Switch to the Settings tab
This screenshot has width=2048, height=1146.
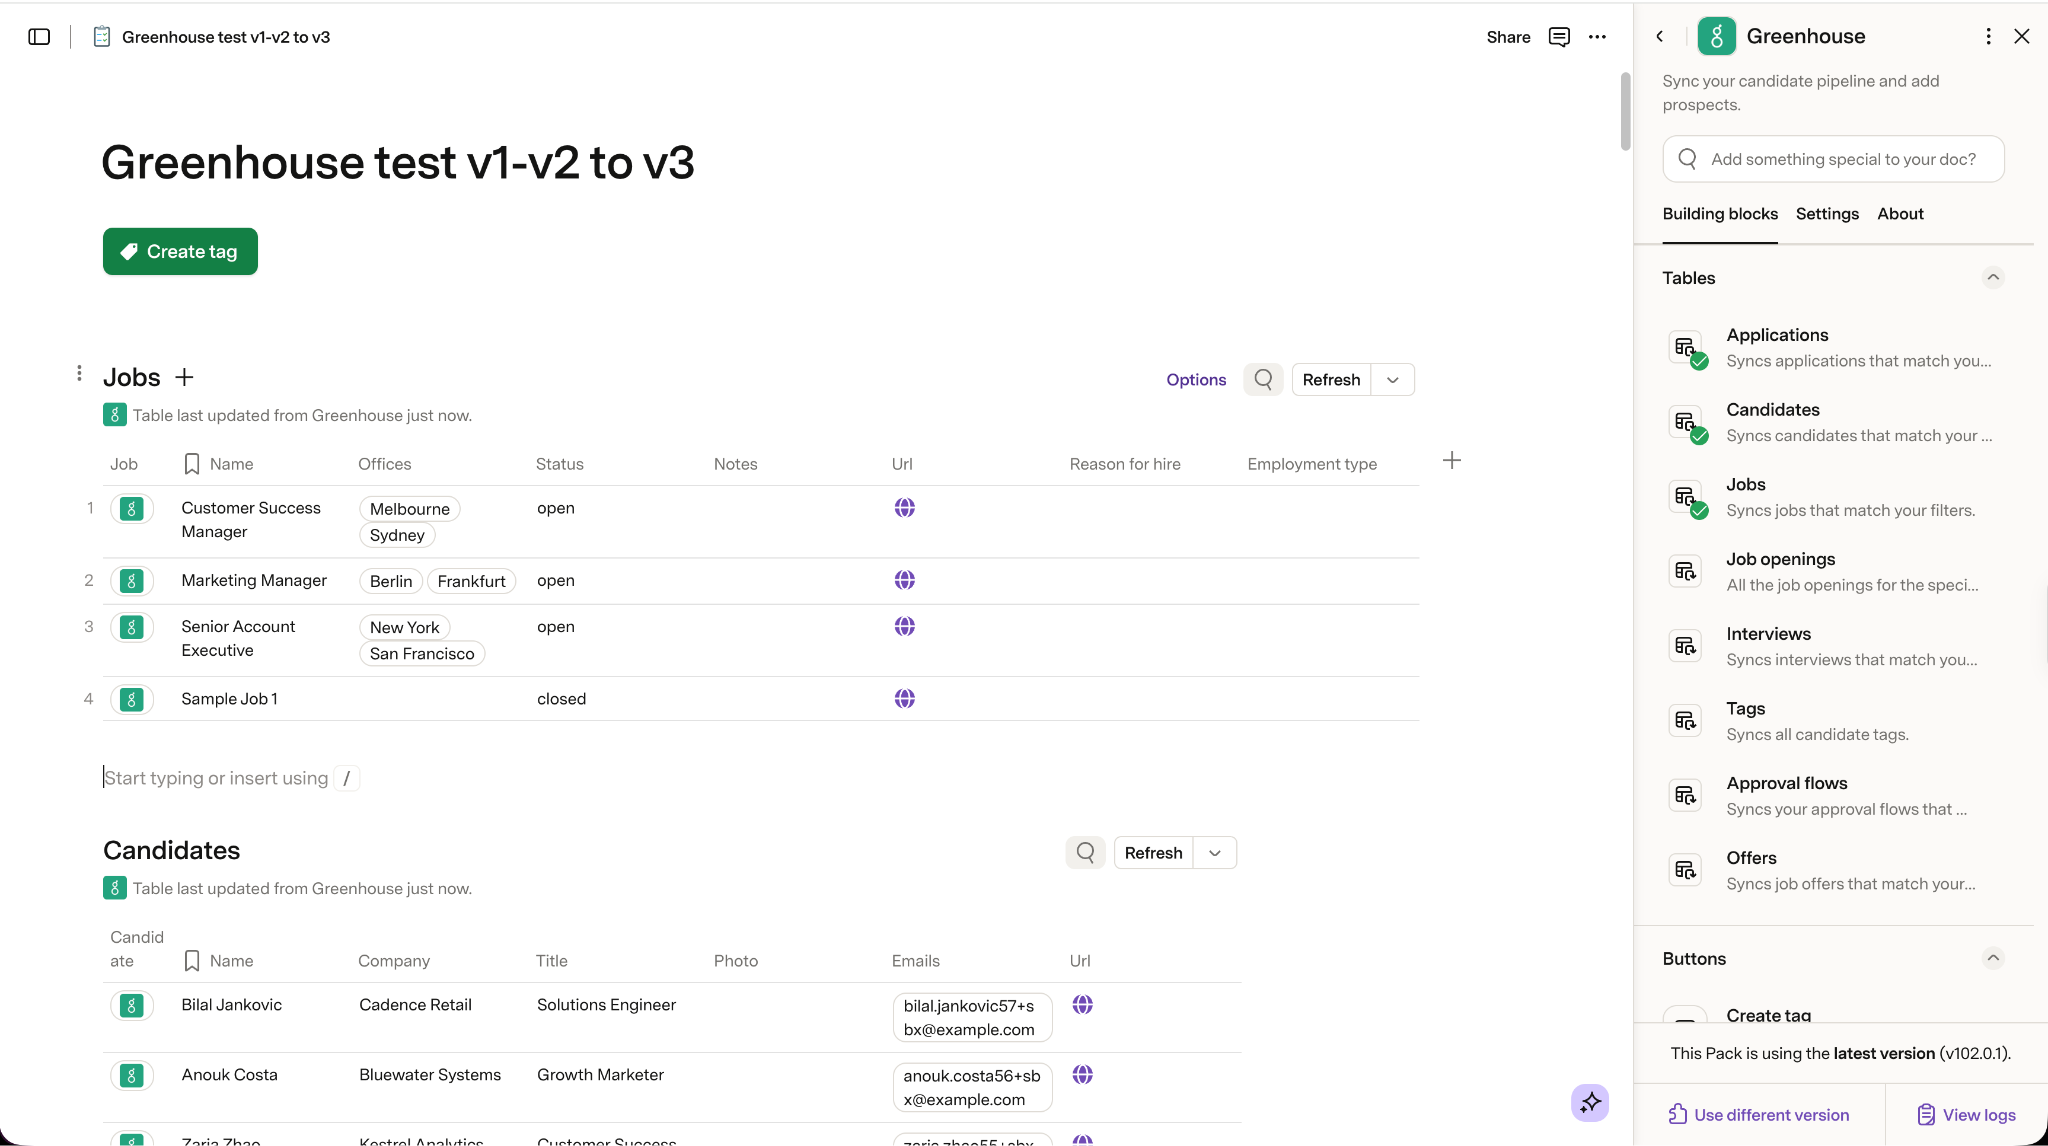1827,214
